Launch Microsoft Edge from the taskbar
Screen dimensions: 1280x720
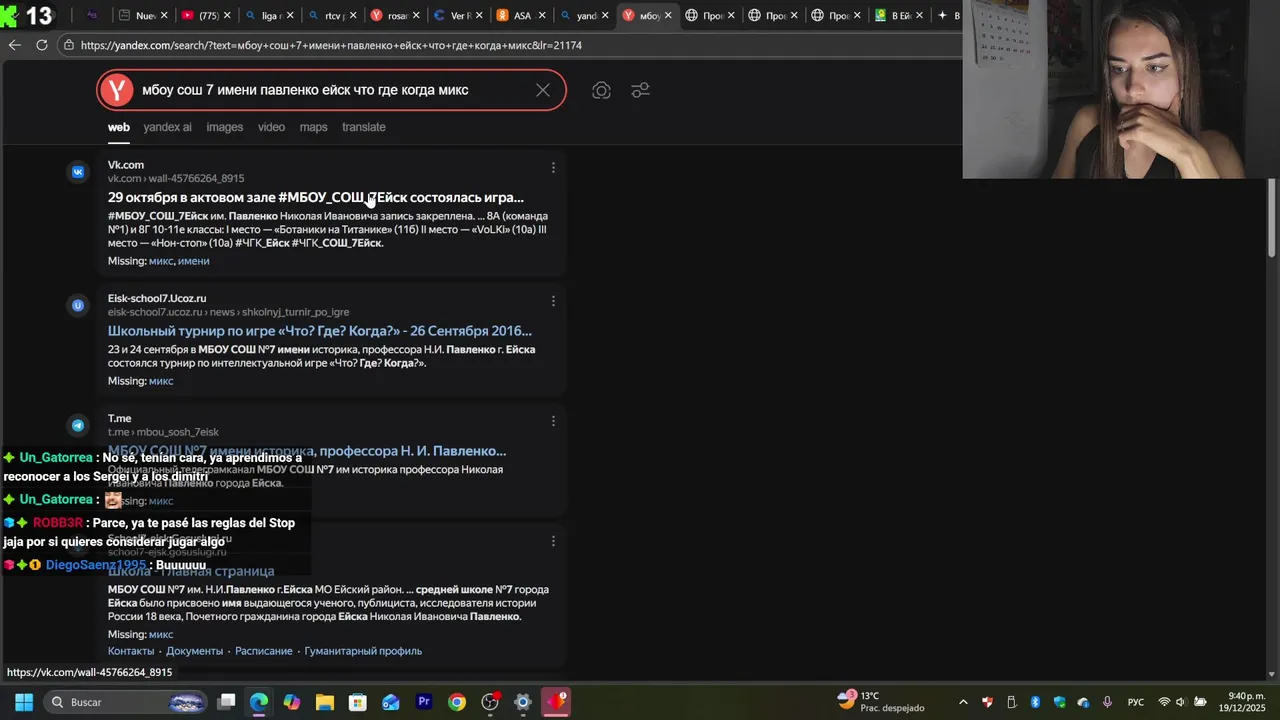click(259, 702)
